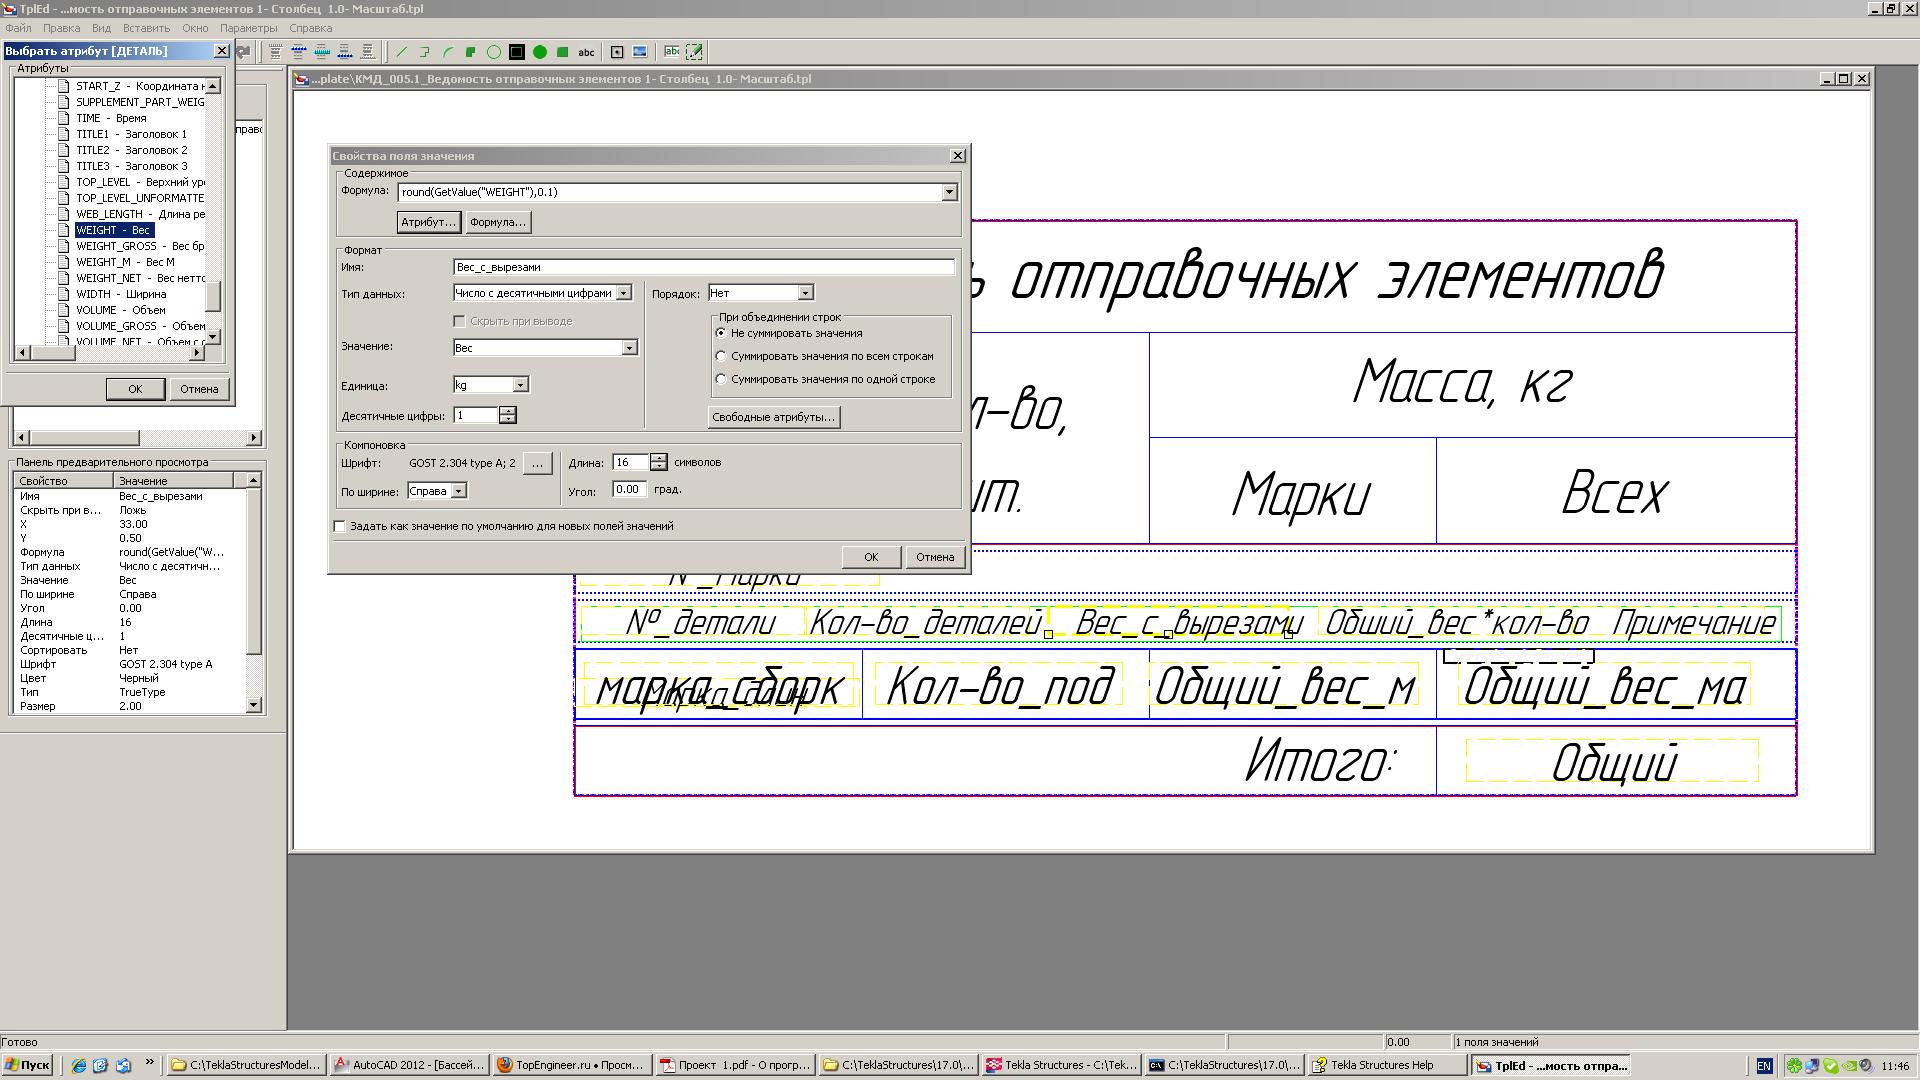
Task: Select 'Не суммировать значения' radio button
Action: pos(721,333)
